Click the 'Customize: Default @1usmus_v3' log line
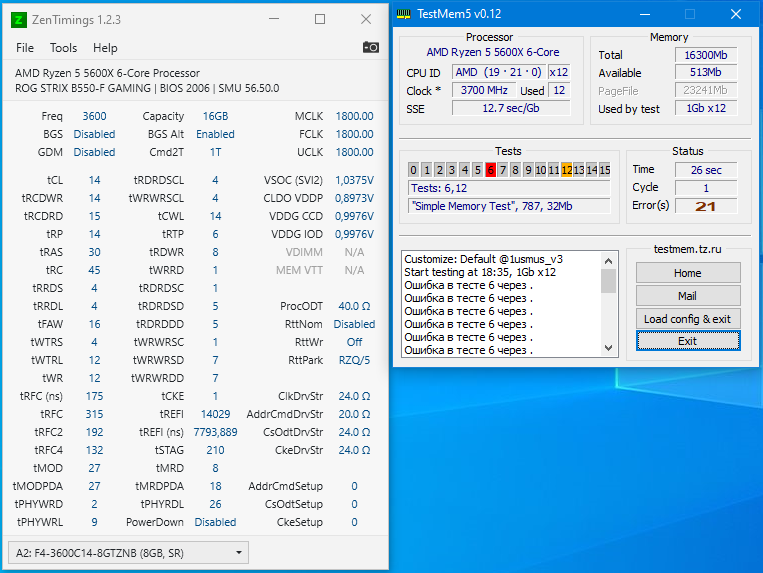The image size is (763, 573). point(483,259)
